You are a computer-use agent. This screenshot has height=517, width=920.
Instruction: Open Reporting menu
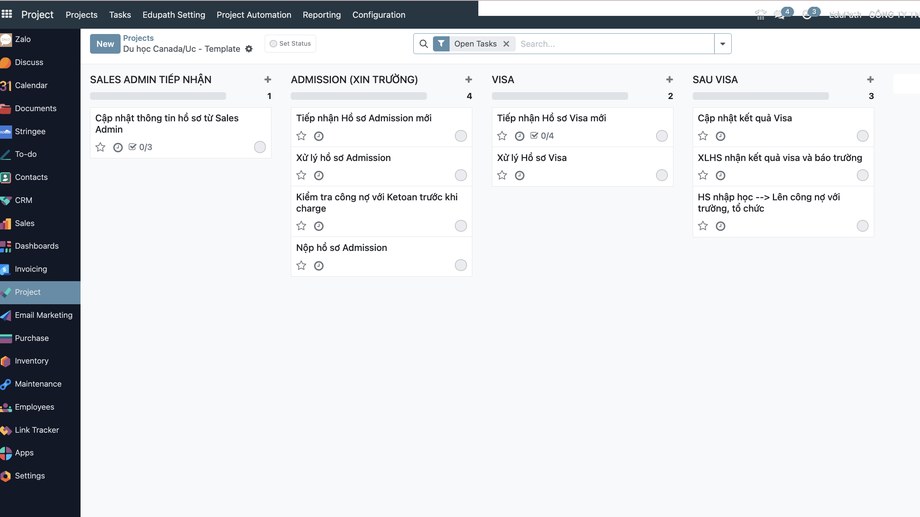(x=322, y=15)
